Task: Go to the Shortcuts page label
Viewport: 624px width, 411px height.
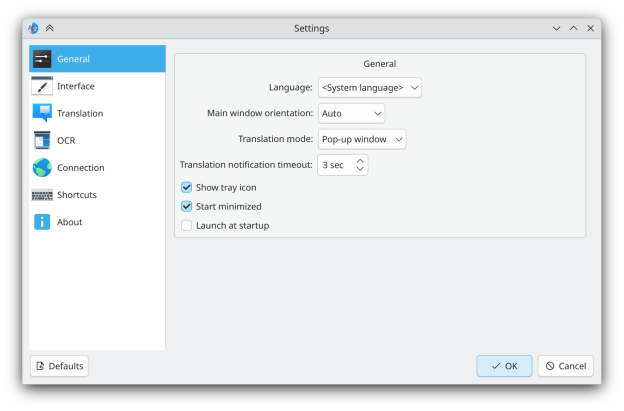Action: (x=77, y=195)
